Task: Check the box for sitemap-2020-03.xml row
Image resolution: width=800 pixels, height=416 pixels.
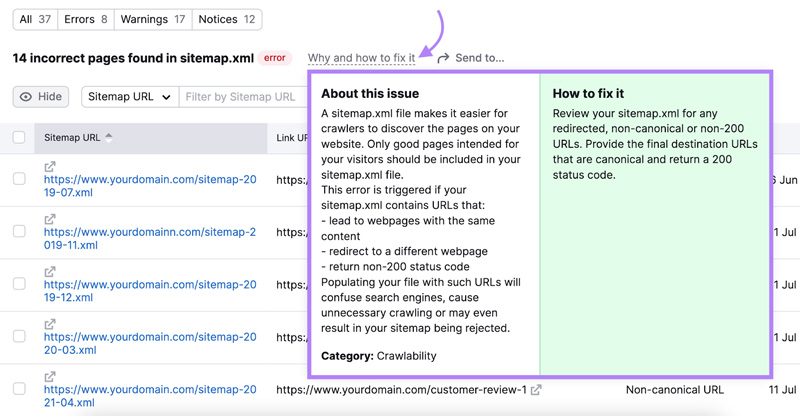Action: [19, 337]
